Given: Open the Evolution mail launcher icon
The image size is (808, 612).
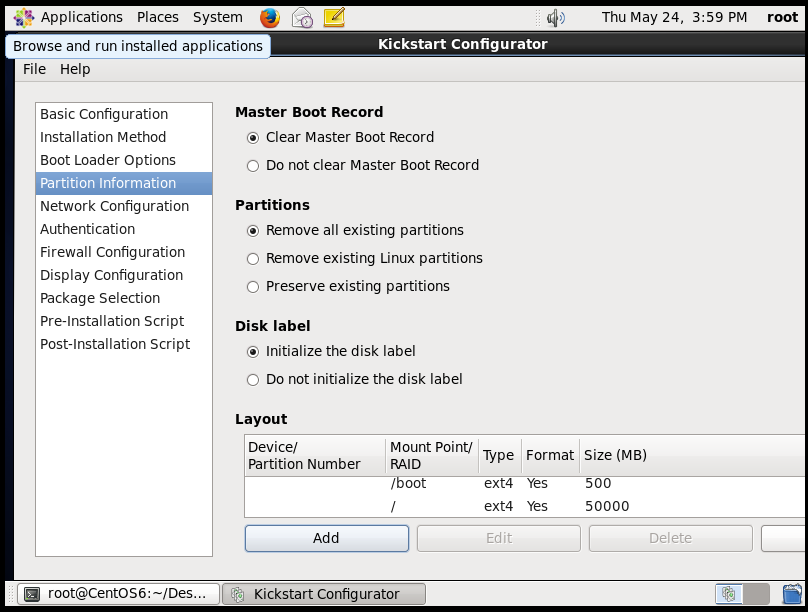Looking at the screenshot, I should click(302, 18).
